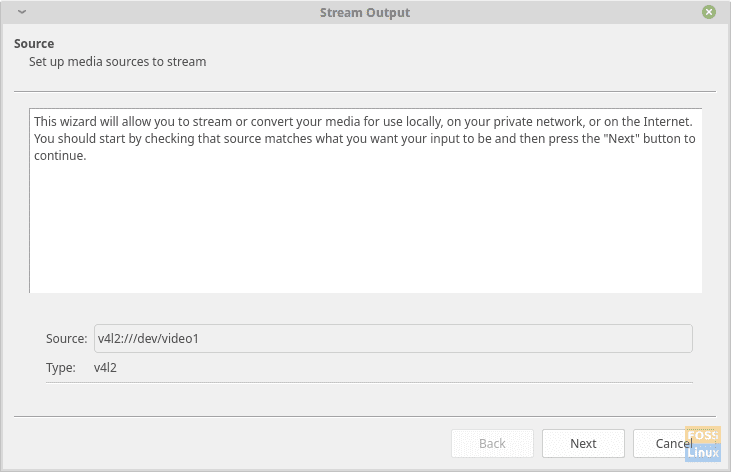Click the "continue." text in the description

pyautogui.click(x=61, y=157)
